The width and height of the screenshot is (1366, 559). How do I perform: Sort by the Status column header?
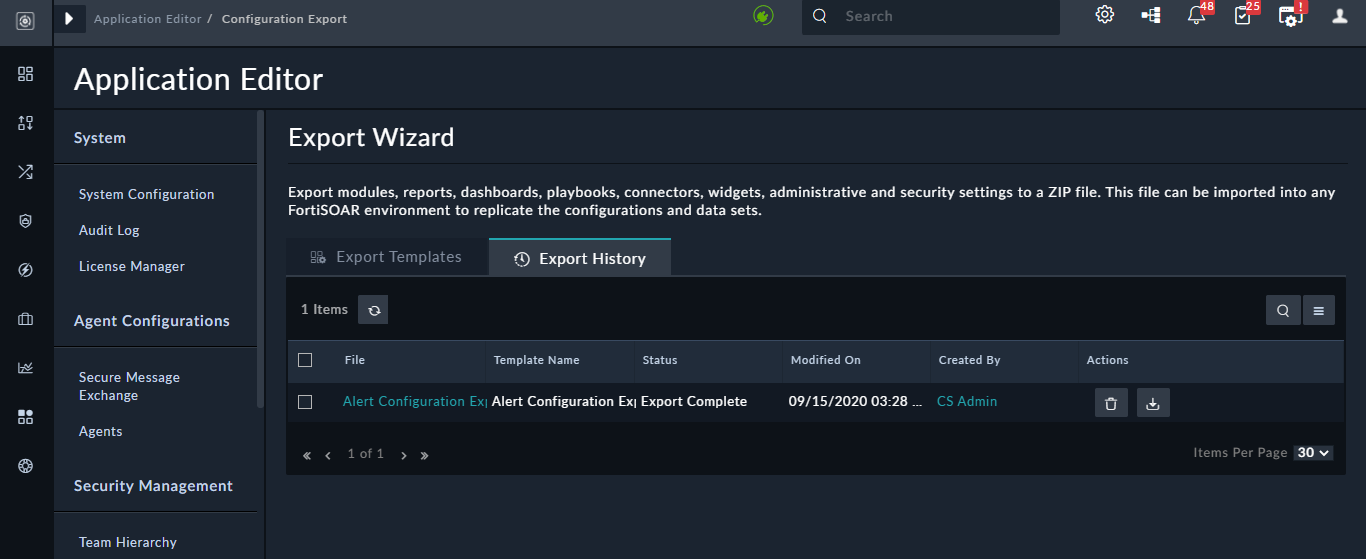tap(660, 360)
